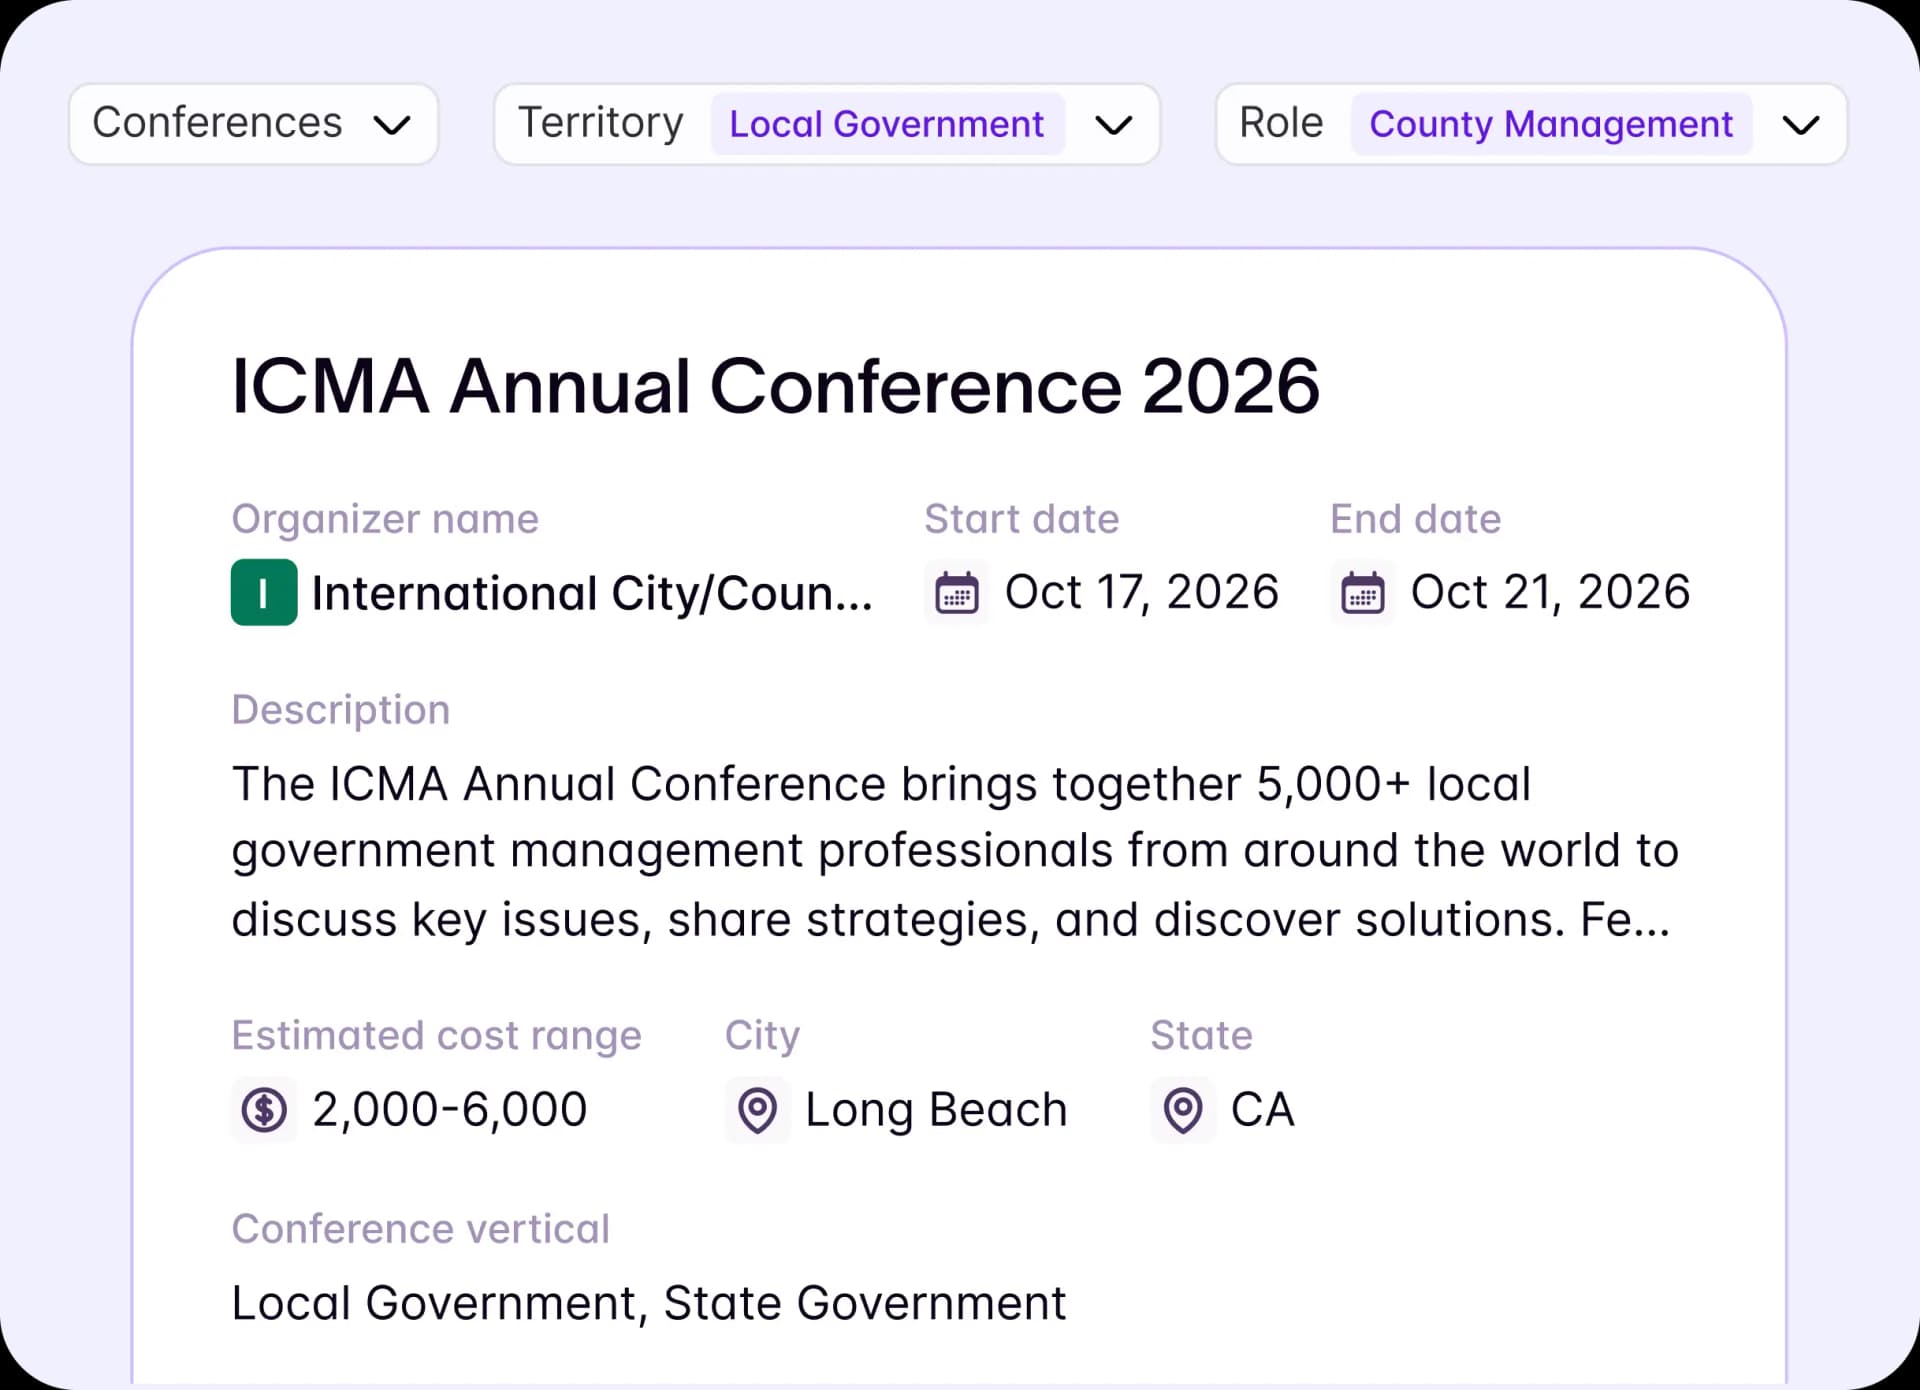Click the Long Beach city value

[x=937, y=1110]
